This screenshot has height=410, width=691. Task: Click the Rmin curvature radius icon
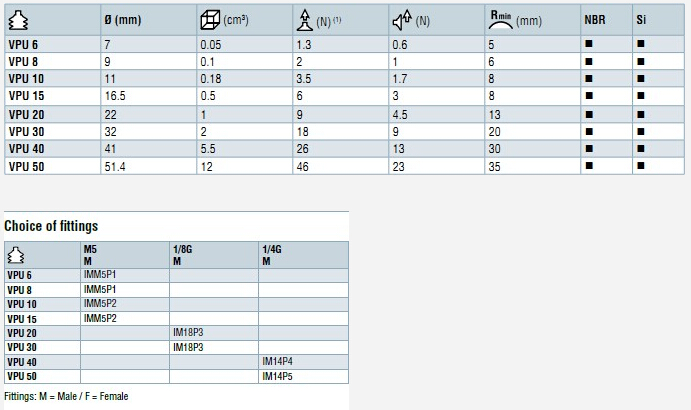[x=501, y=17]
